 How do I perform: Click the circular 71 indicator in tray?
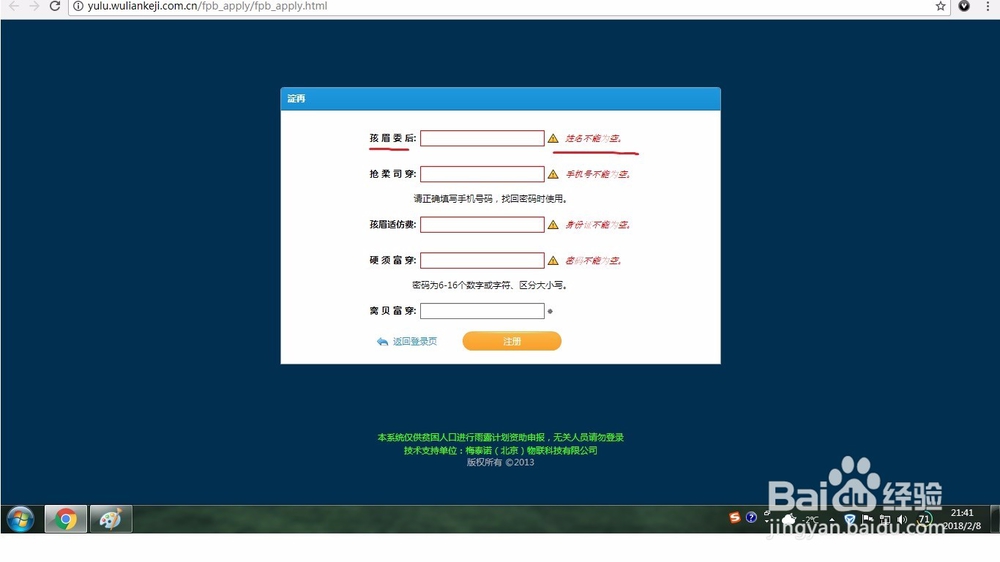(x=924, y=519)
